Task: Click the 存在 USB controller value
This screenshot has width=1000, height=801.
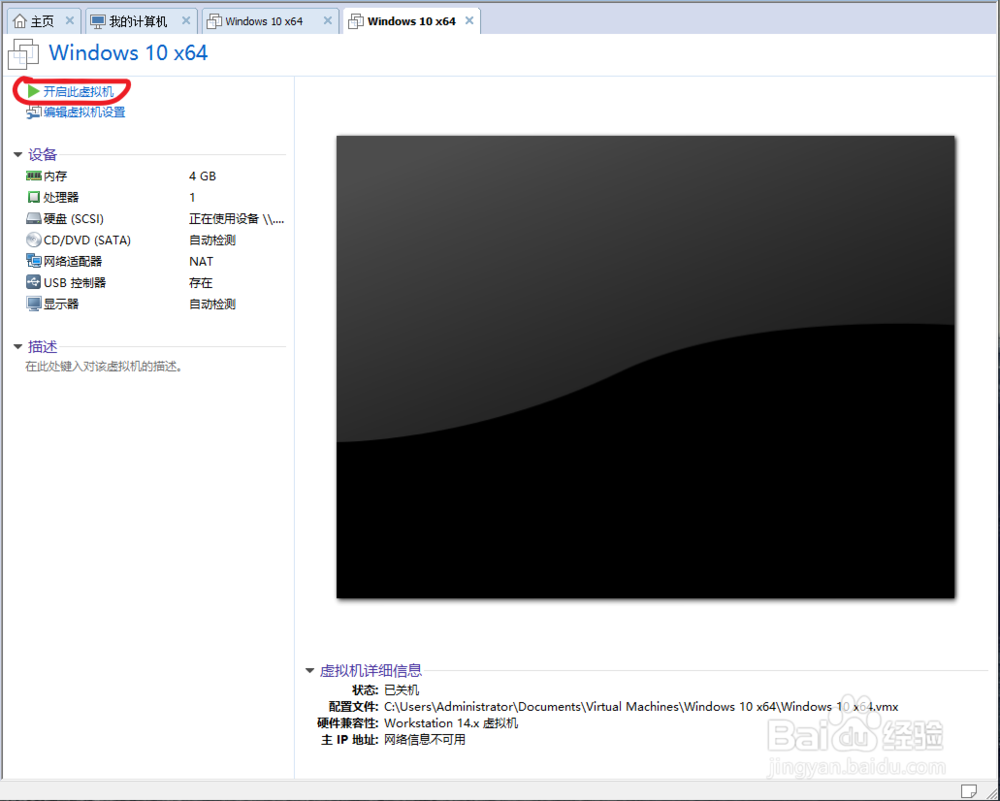Action: point(201,283)
